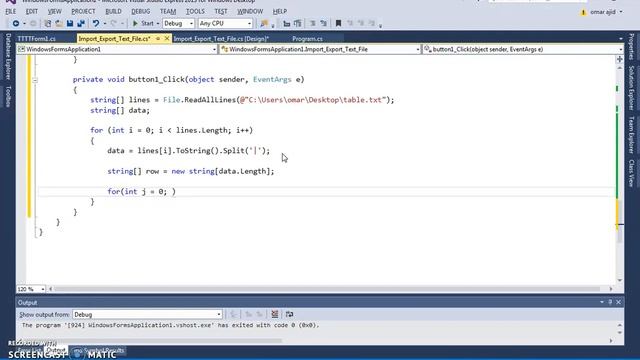The image size is (640, 360).
Task: Open the omar ajid account menu
Action: [x=606, y=12]
